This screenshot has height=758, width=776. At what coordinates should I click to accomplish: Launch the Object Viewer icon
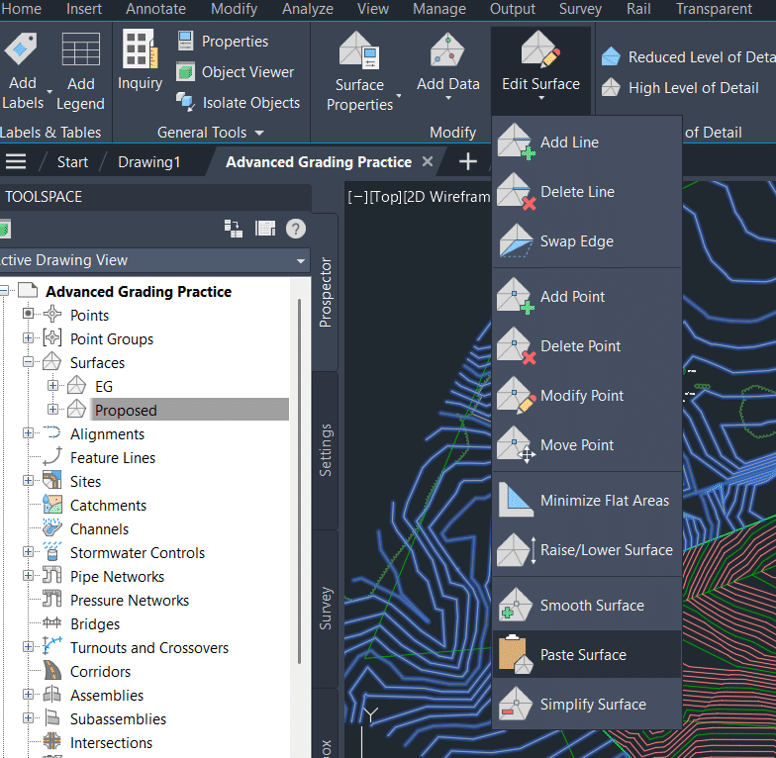pos(186,72)
